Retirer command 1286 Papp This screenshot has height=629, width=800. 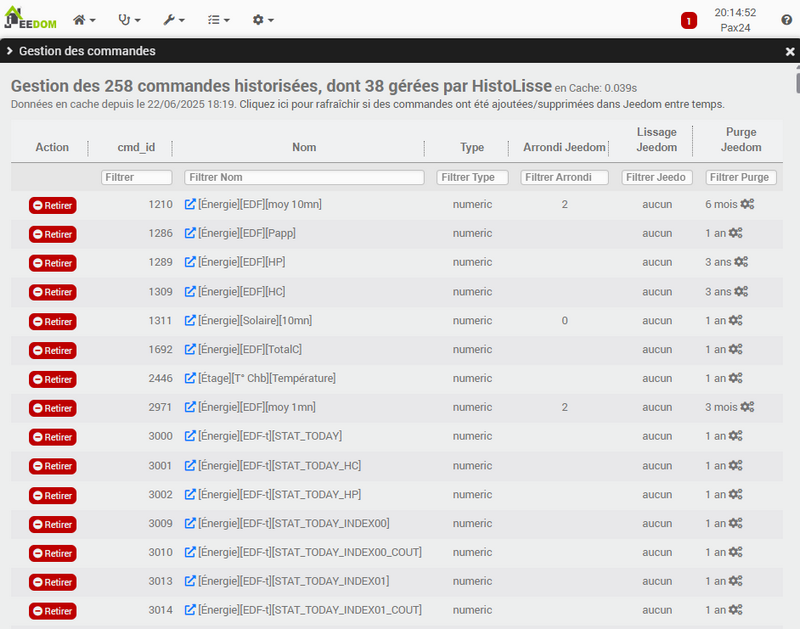coord(53,235)
